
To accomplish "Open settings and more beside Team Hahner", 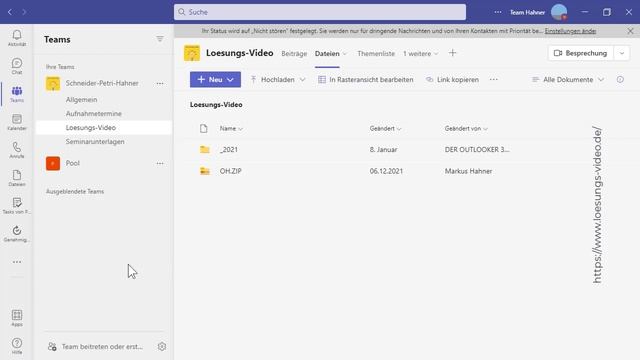I will [498, 12].
